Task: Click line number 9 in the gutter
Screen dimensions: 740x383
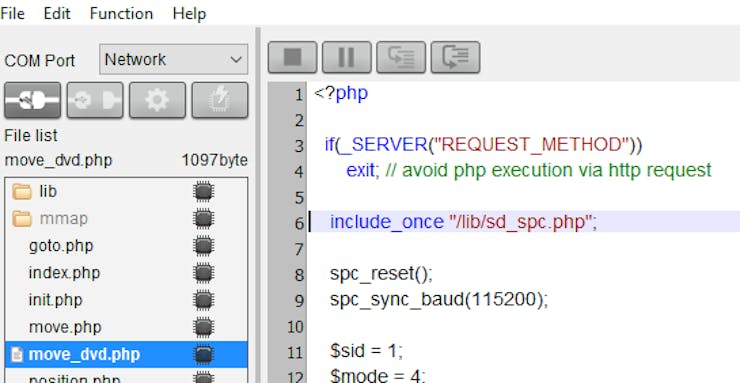Action: 299,300
